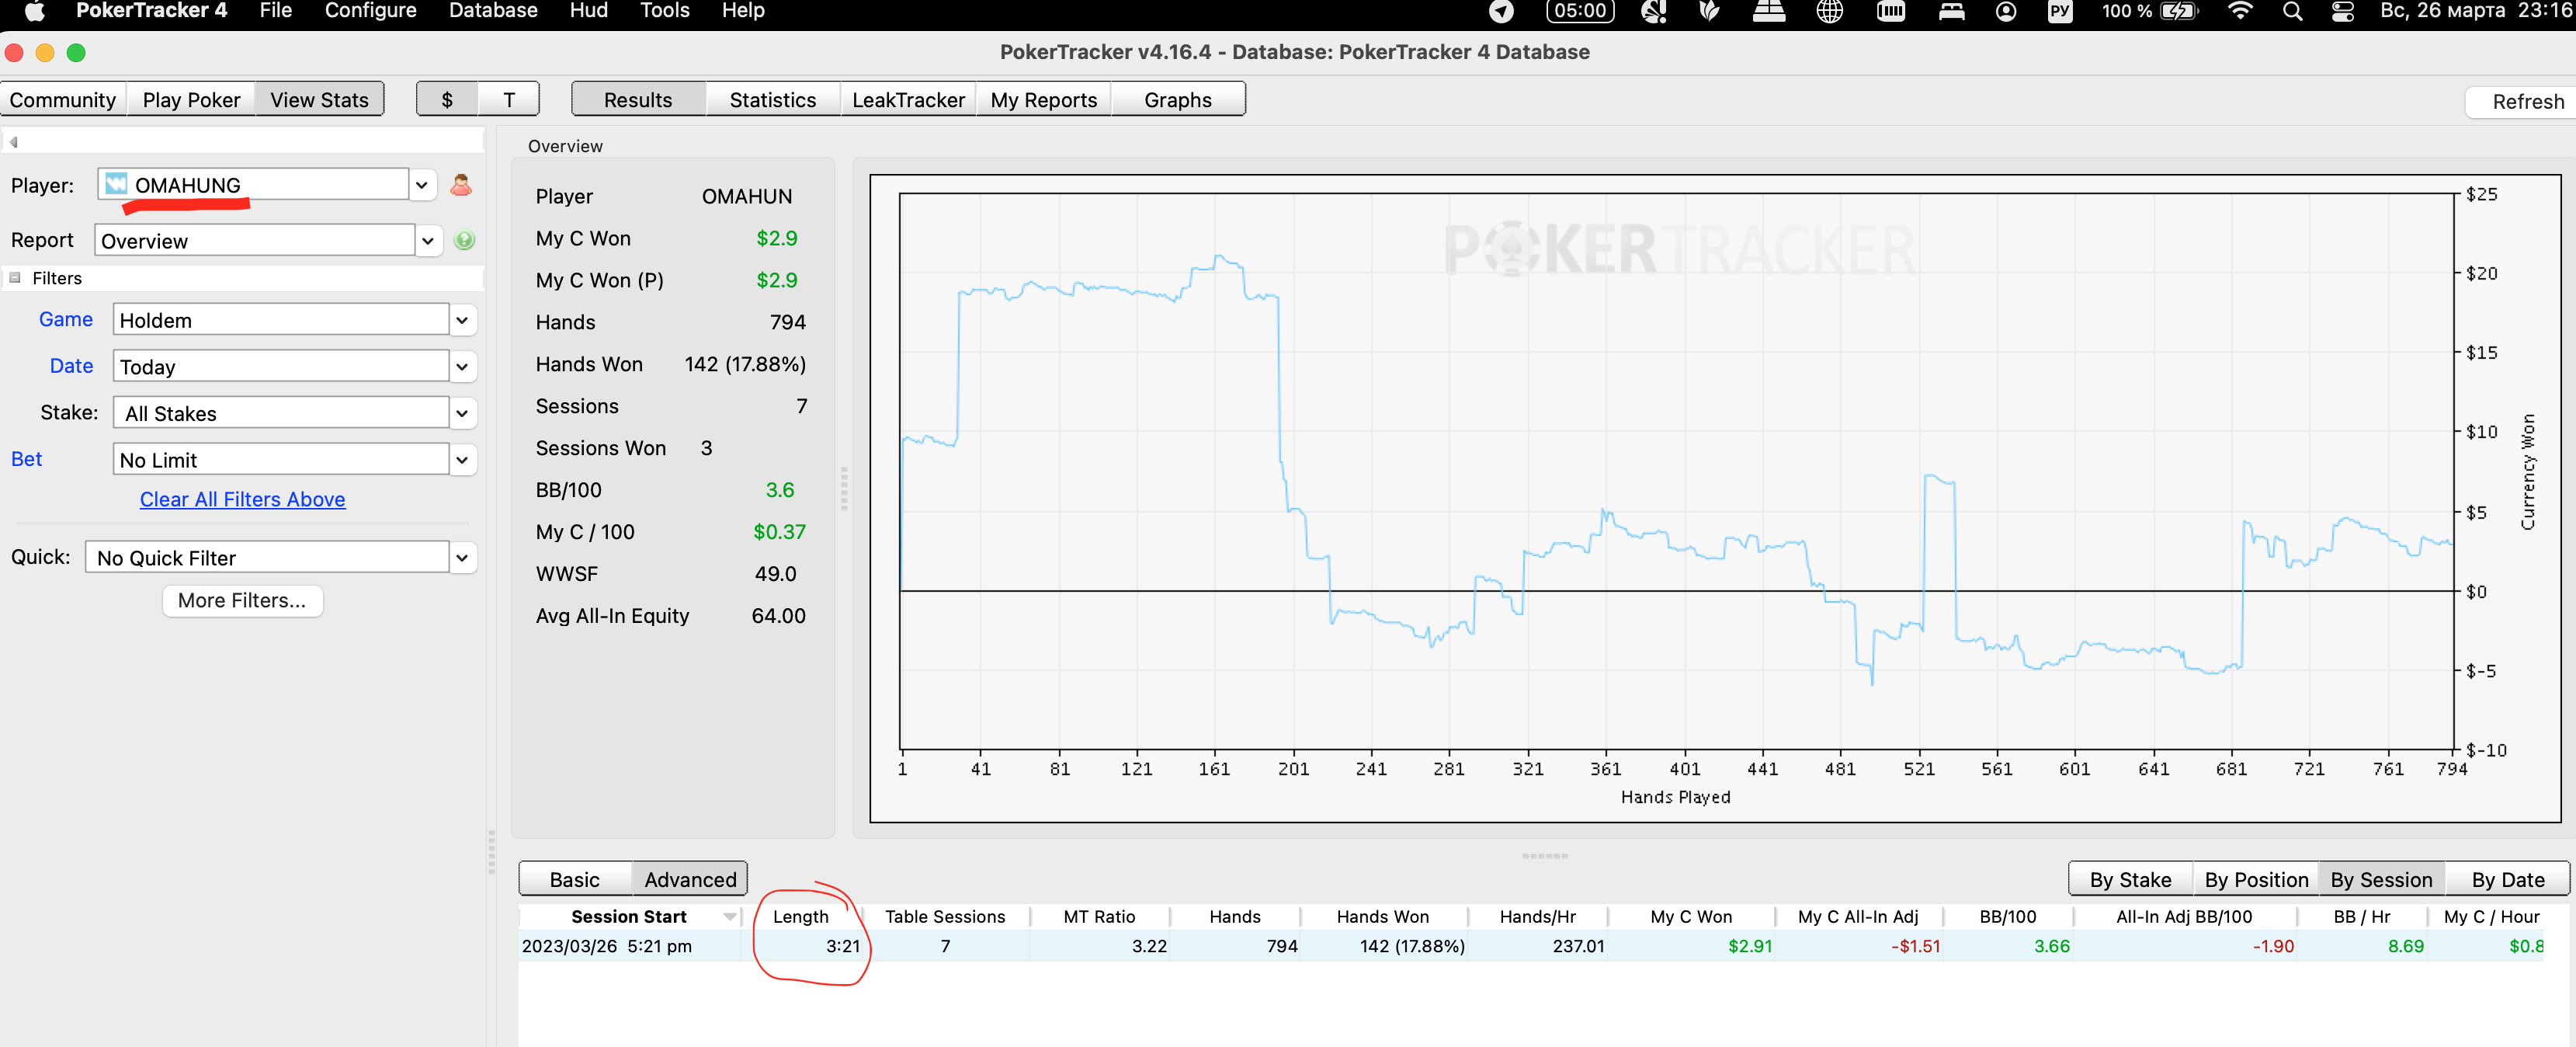Image resolution: width=2576 pixels, height=1047 pixels.
Task: Select the 2023/03/26 5:21 pm session row
Action: (x=1531, y=946)
